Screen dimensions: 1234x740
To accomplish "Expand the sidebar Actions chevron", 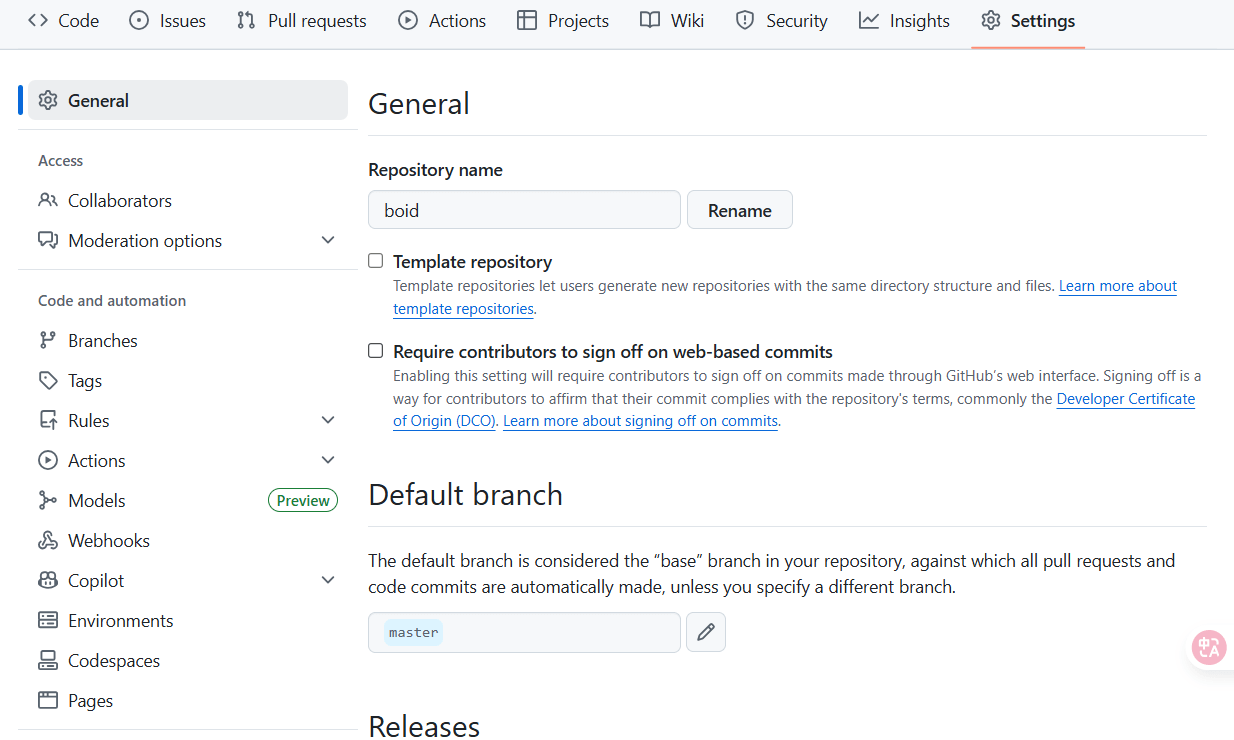I will [x=328, y=460].
